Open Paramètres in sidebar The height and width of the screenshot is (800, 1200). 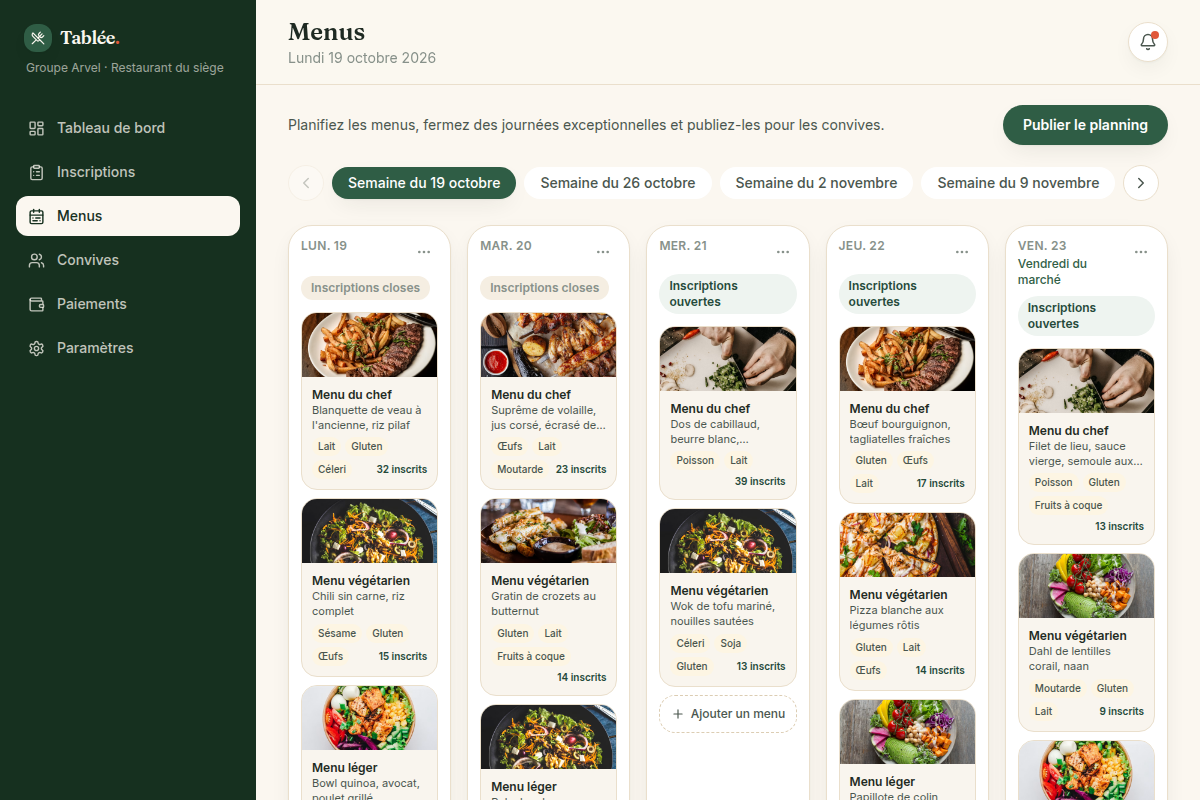[x=128, y=348]
